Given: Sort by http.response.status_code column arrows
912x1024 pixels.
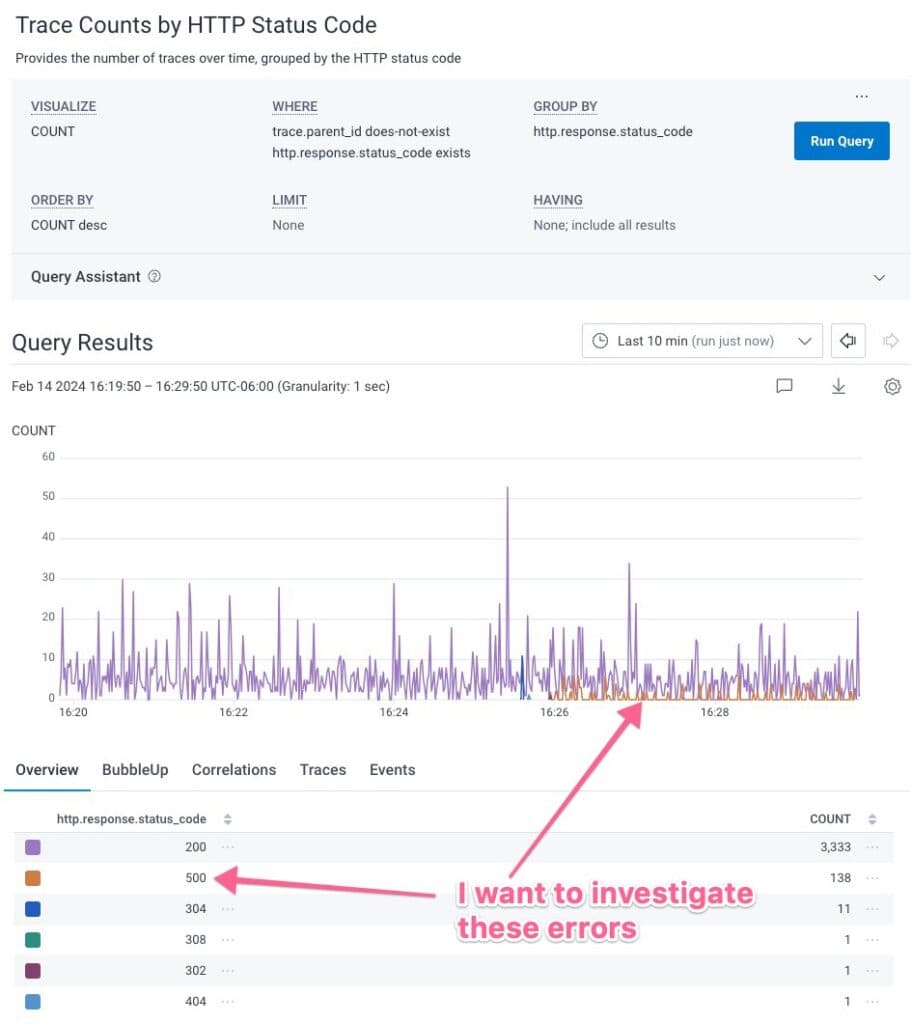Looking at the screenshot, I should tap(227, 819).
